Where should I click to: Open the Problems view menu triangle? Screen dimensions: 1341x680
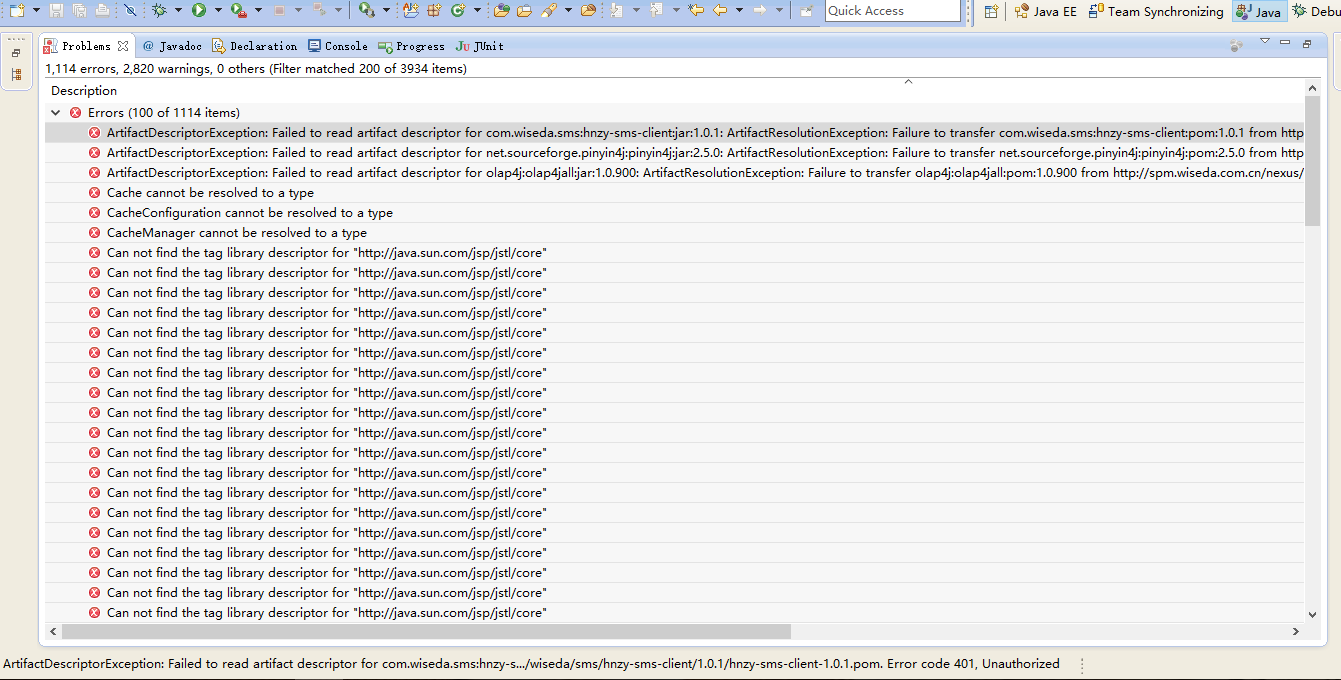coord(1264,42)
